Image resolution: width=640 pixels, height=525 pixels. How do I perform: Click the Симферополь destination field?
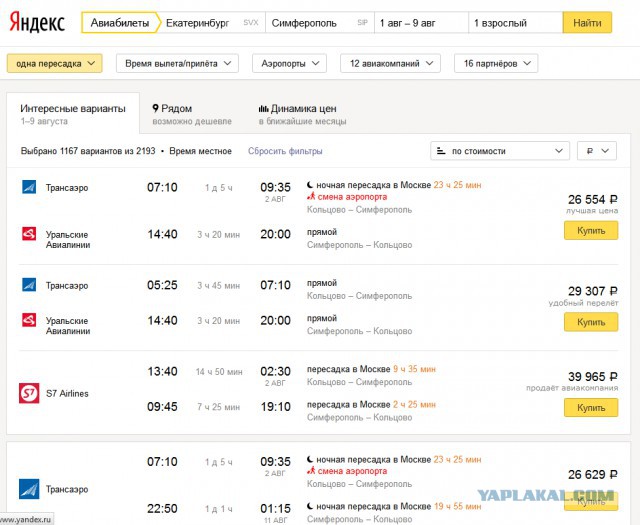[320, 23]
